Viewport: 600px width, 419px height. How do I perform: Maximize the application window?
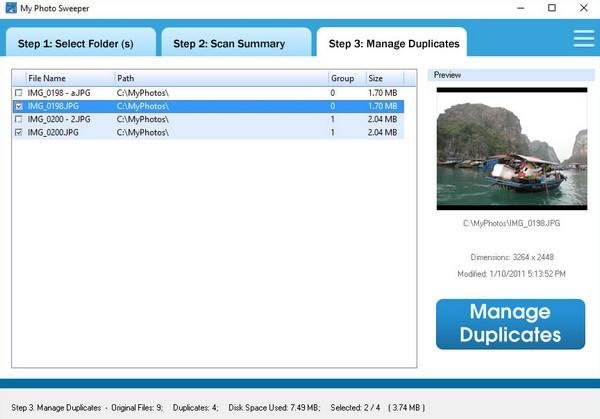(551, 8)
